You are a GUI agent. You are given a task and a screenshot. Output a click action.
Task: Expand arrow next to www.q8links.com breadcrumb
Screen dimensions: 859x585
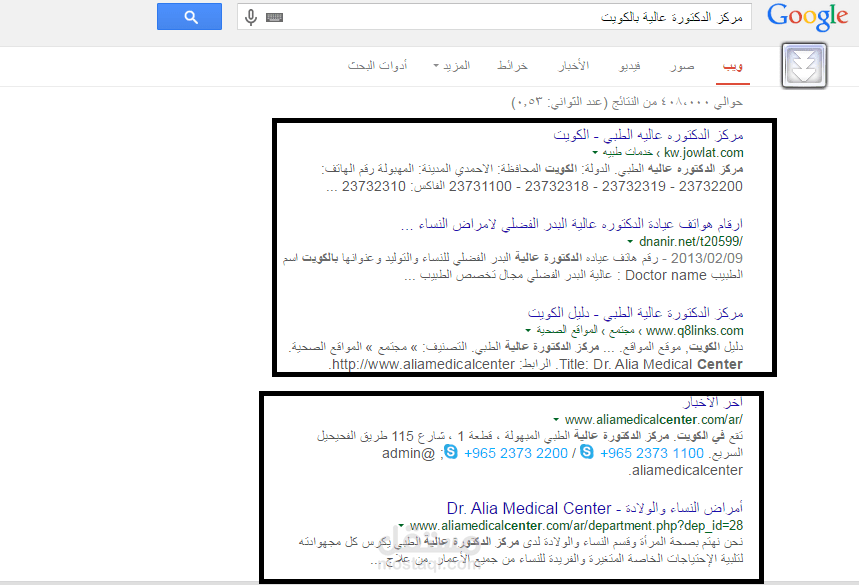(x=528, y=330)
